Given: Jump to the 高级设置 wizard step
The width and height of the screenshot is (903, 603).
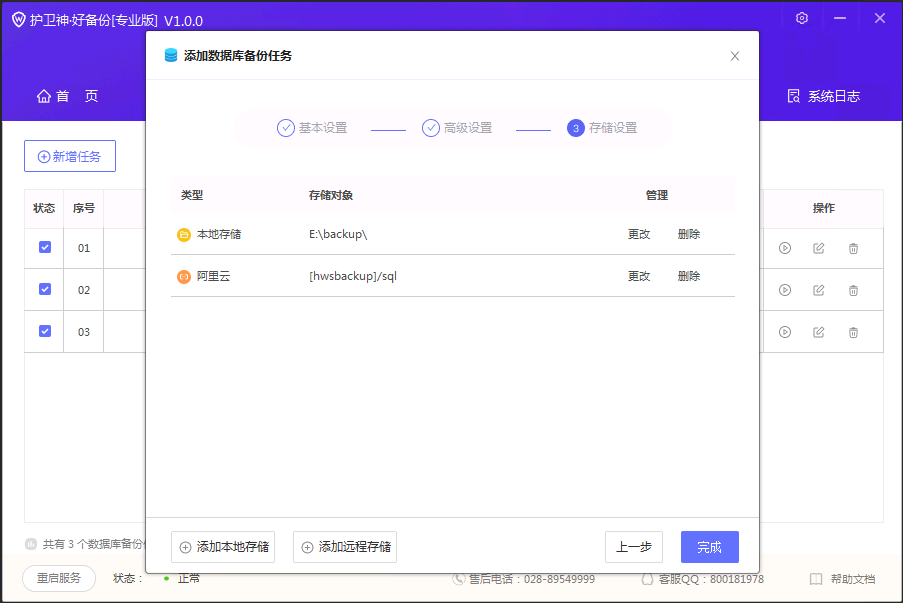Looking at the screenshot, I should coord(457,128).
